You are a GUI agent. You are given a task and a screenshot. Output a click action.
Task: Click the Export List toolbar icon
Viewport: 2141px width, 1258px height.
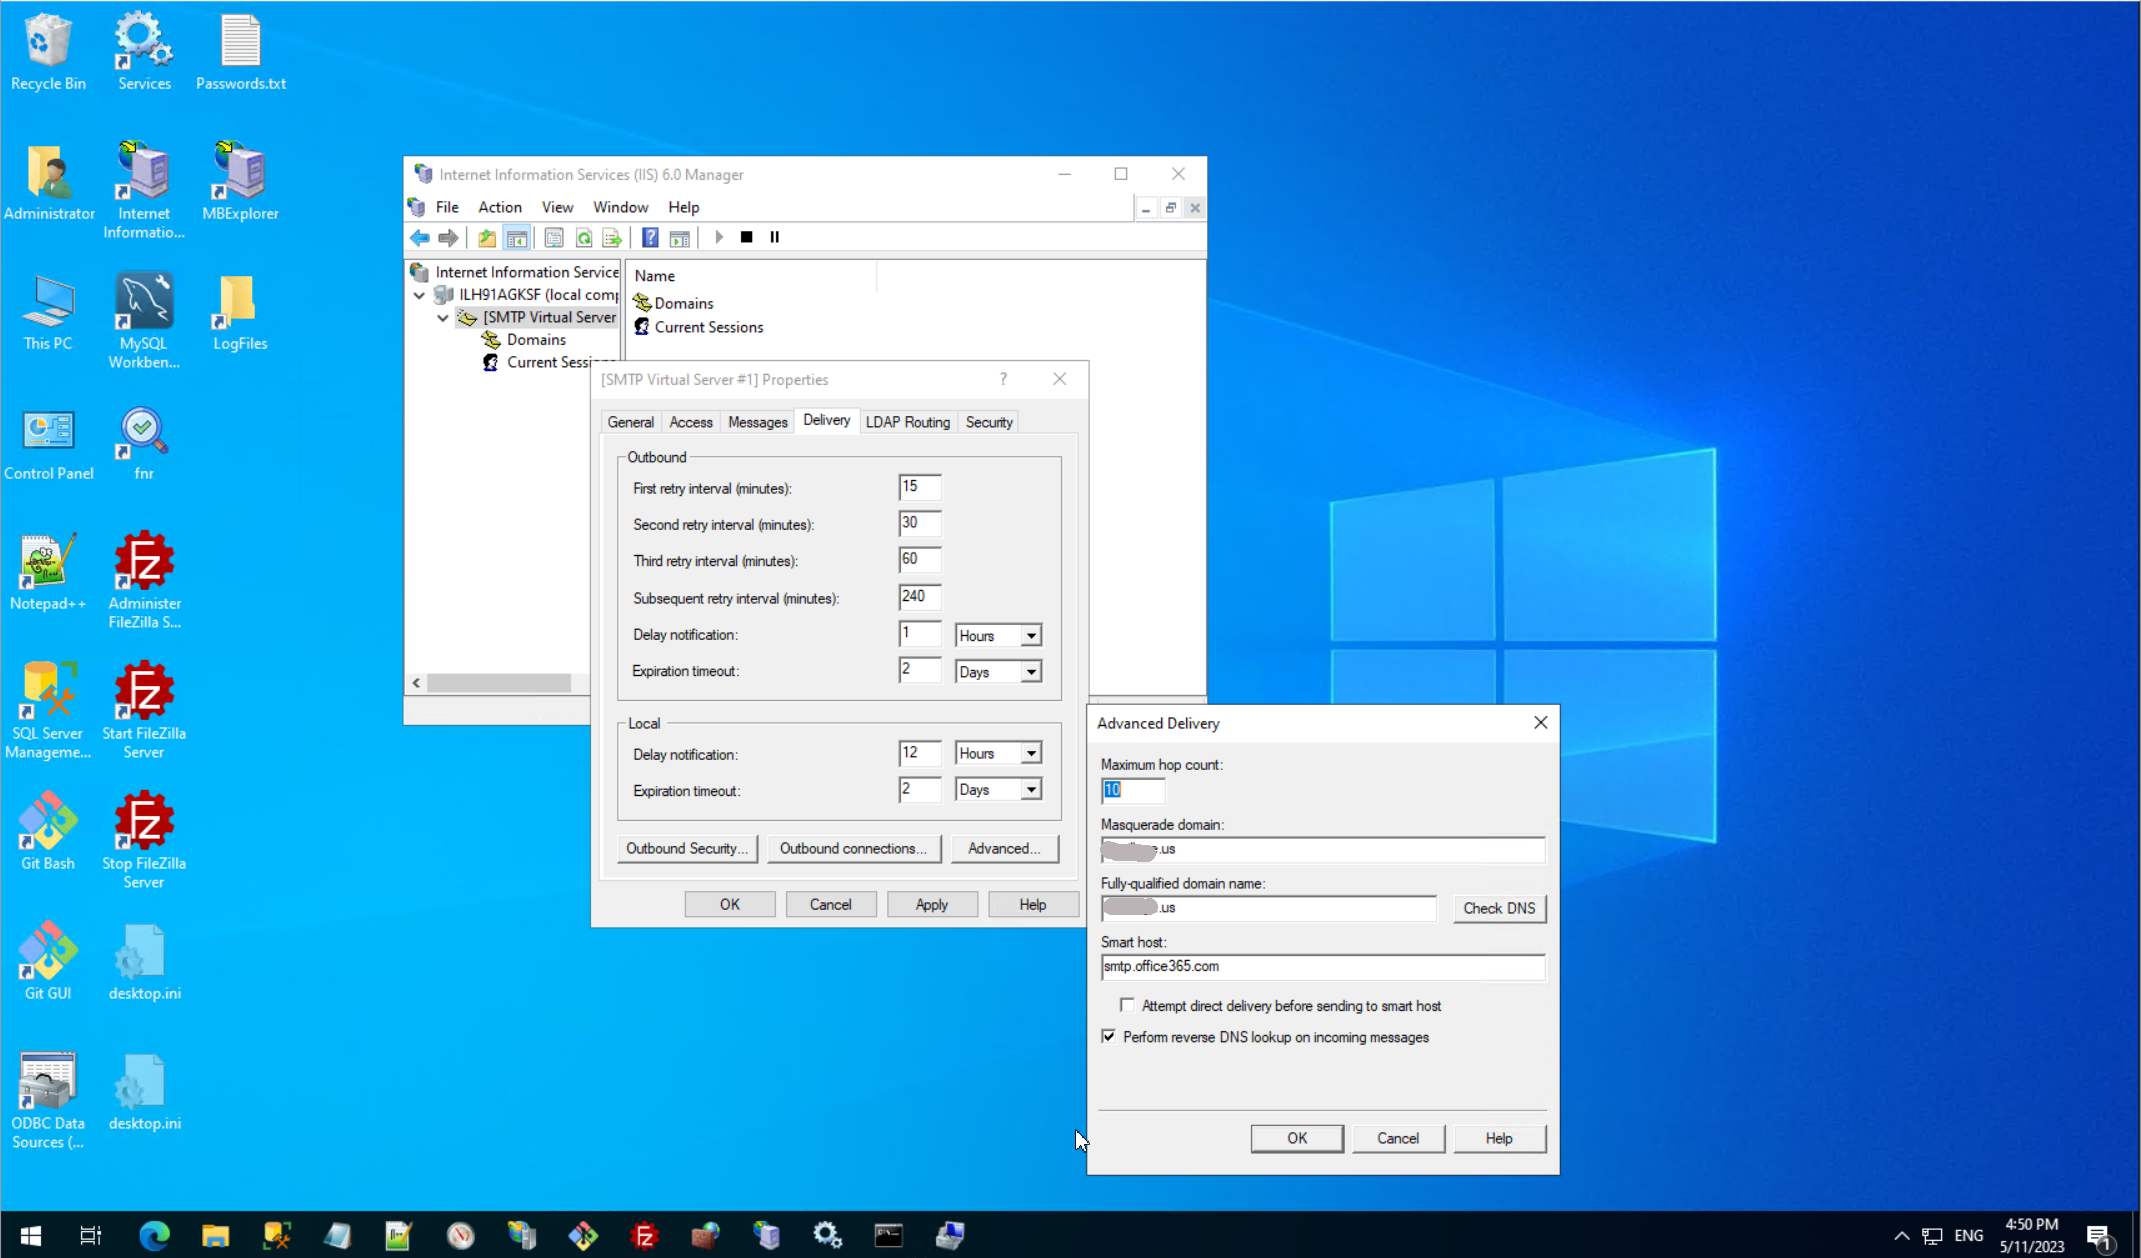pyautogui.click(x=612, y=237)
